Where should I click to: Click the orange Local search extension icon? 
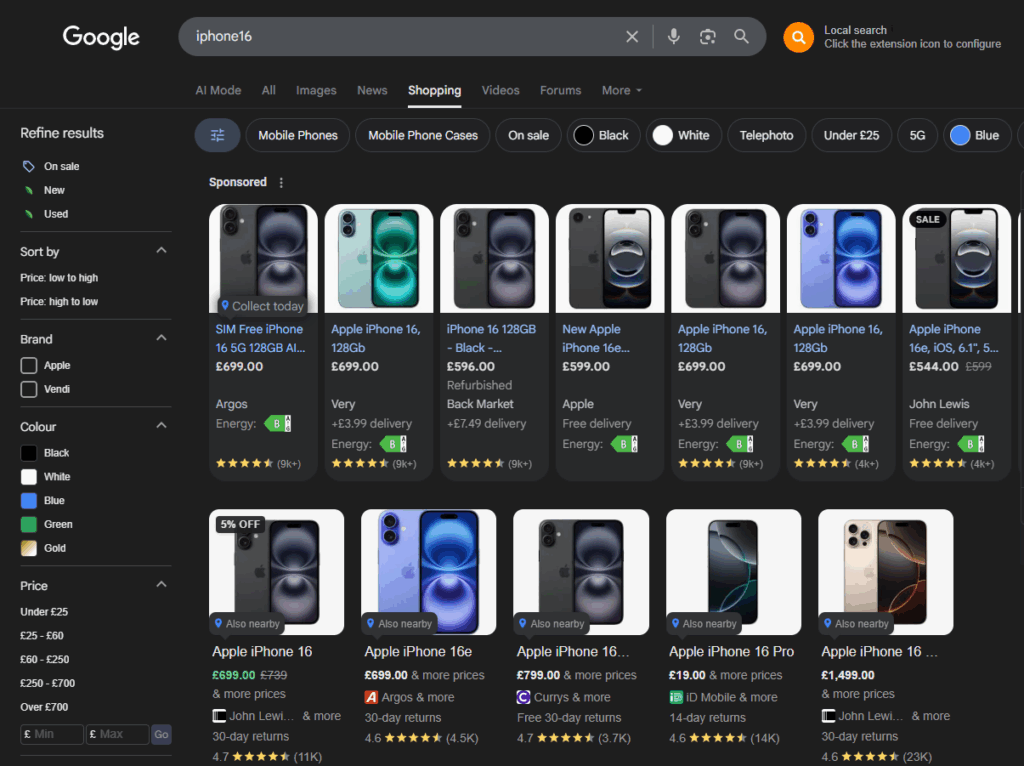pos(798,37)
